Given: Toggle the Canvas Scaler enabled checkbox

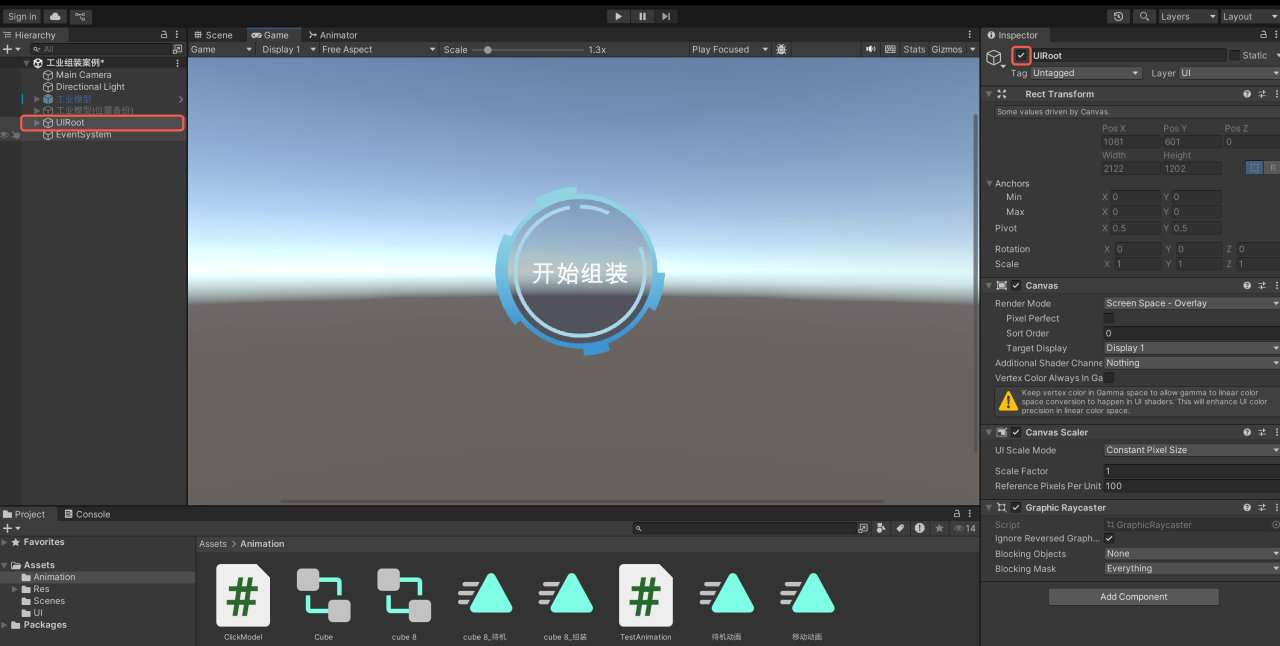Looking at the screenshot, I should click(x=1017, y=433).
